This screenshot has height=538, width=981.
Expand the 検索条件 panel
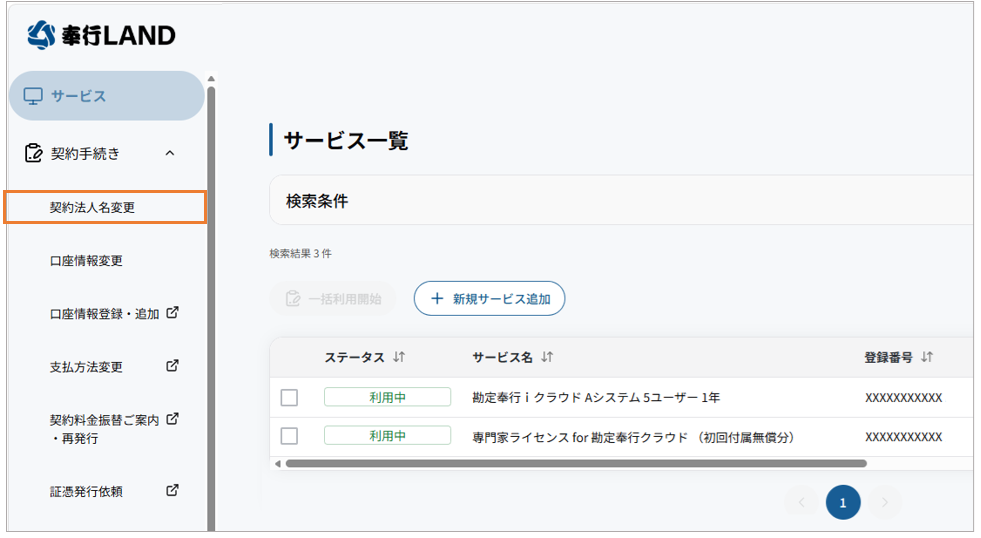(621, 201)
